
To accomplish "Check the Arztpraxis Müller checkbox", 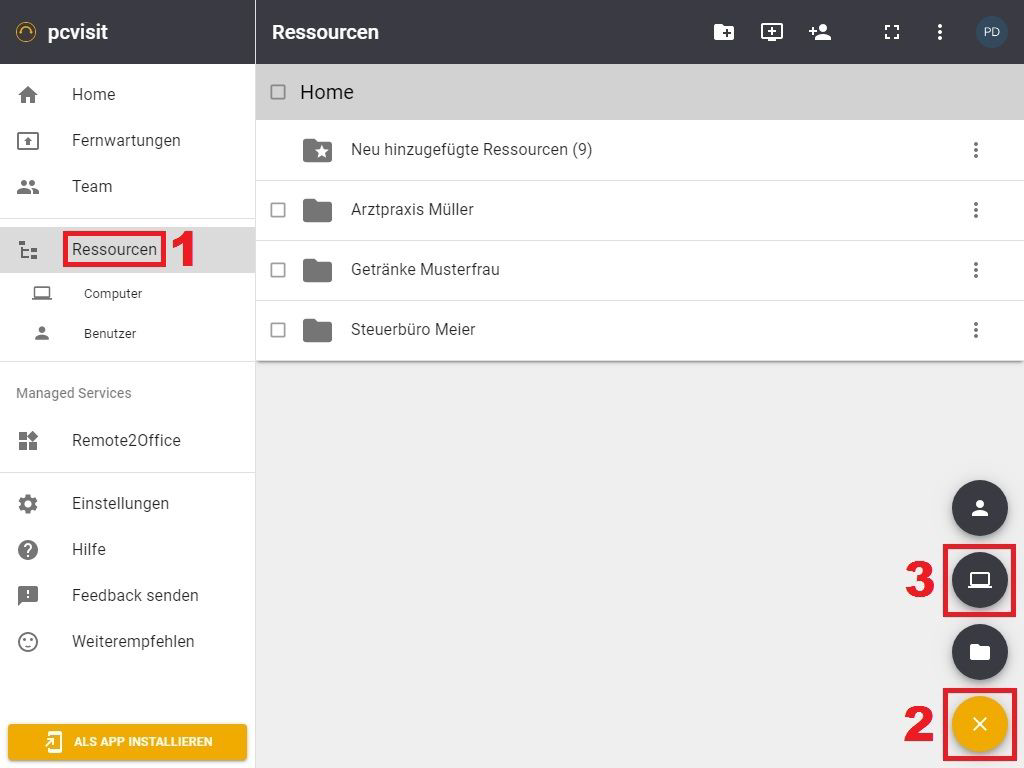I will click(278, 210).
